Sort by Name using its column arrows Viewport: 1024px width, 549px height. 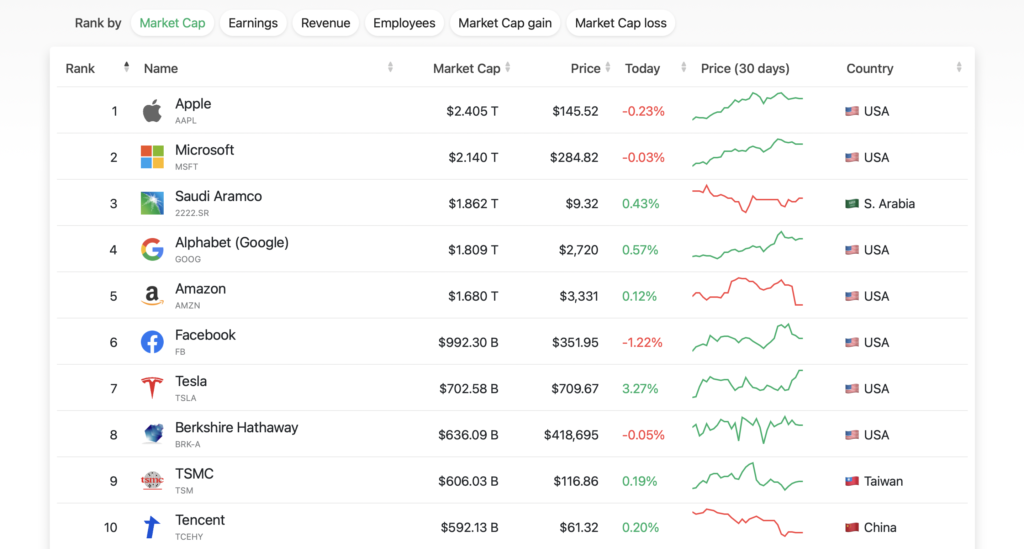tap(390, 67)
